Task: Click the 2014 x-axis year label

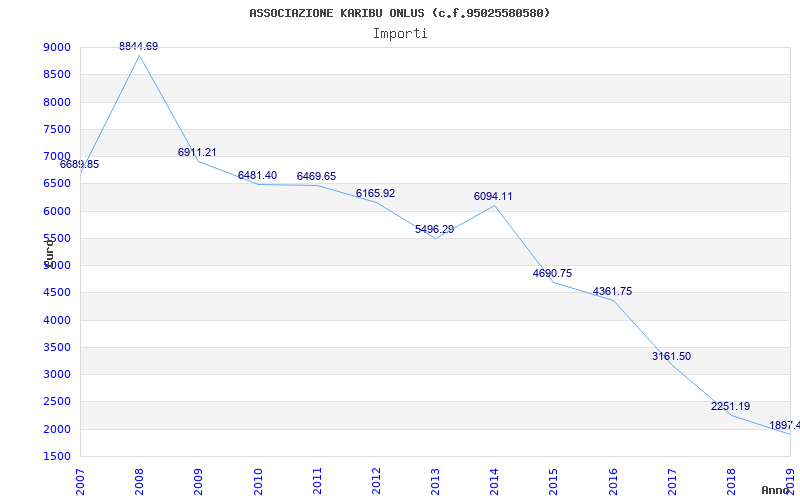Action: tap(494, 482)
